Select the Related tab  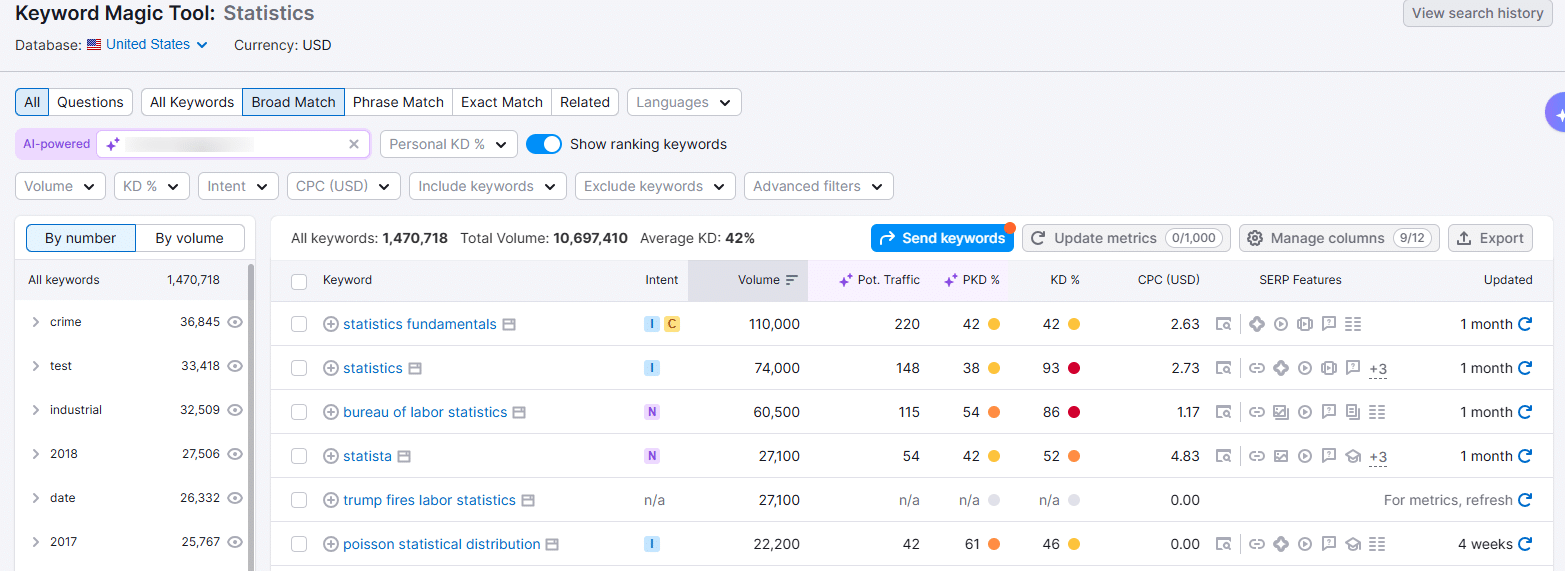pos(585,102)
